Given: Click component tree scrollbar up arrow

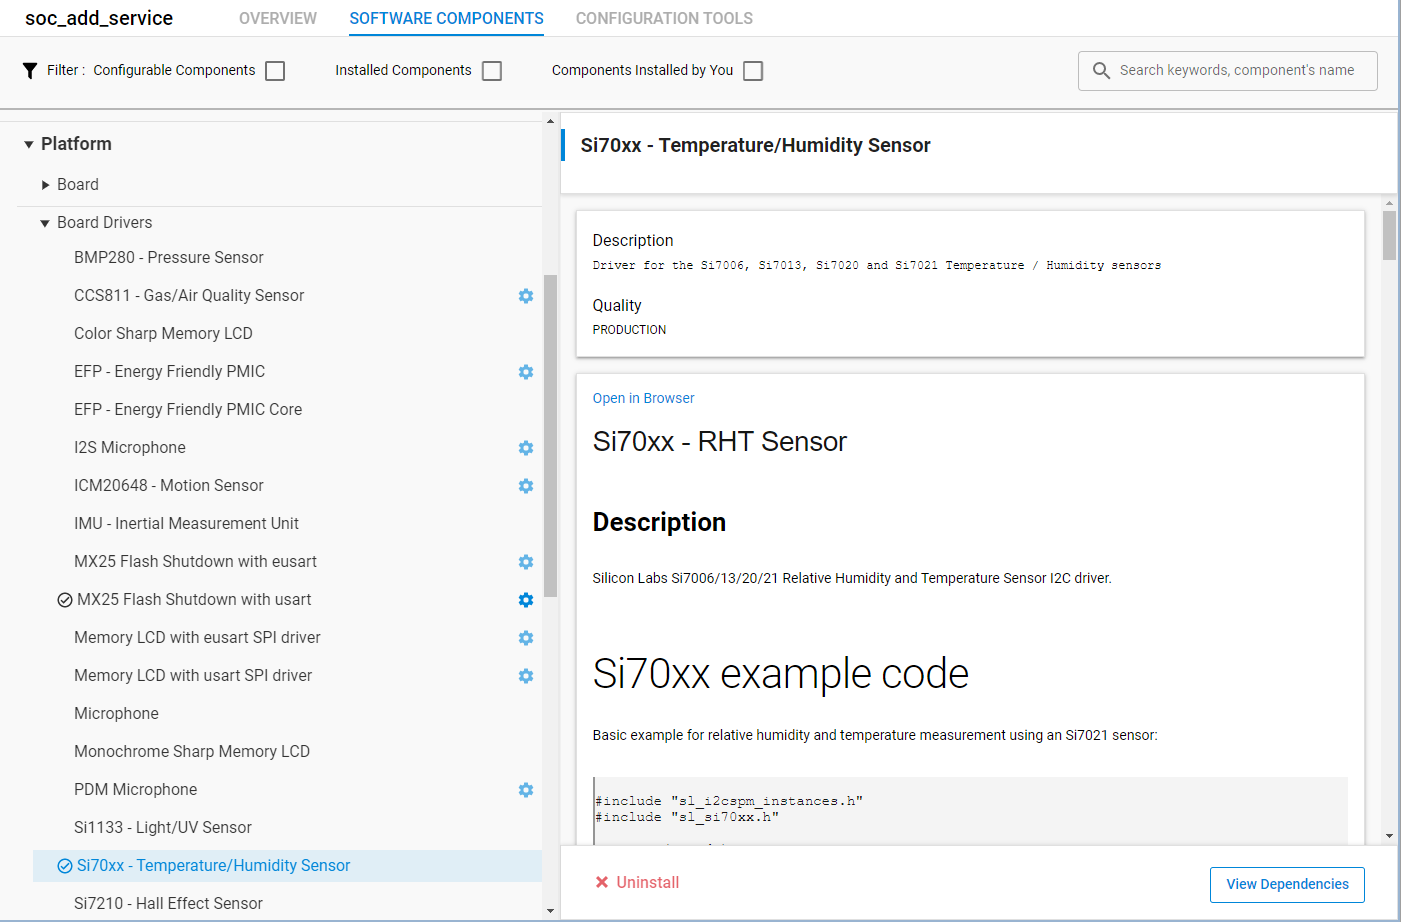Looking at the screenshot, I should (x=550, y=121).
